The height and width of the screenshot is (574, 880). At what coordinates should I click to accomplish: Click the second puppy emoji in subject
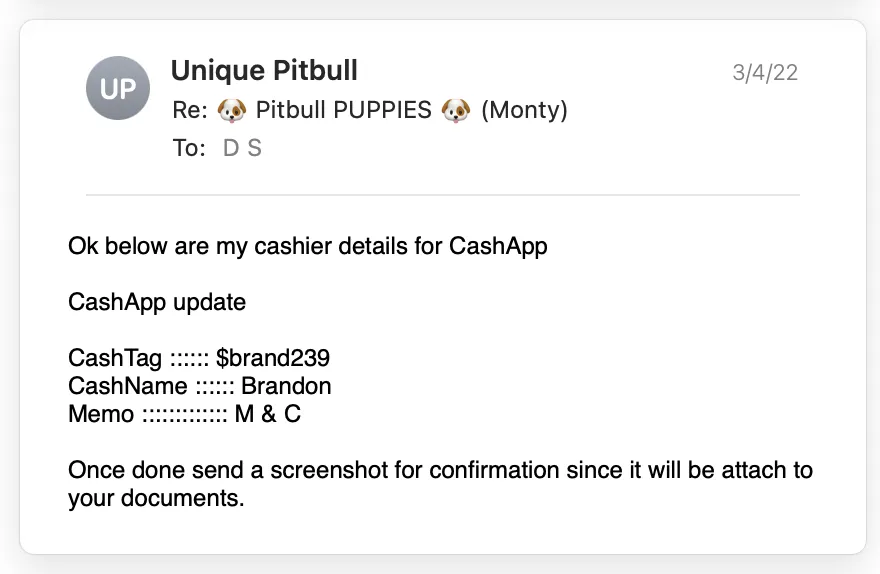456,110
